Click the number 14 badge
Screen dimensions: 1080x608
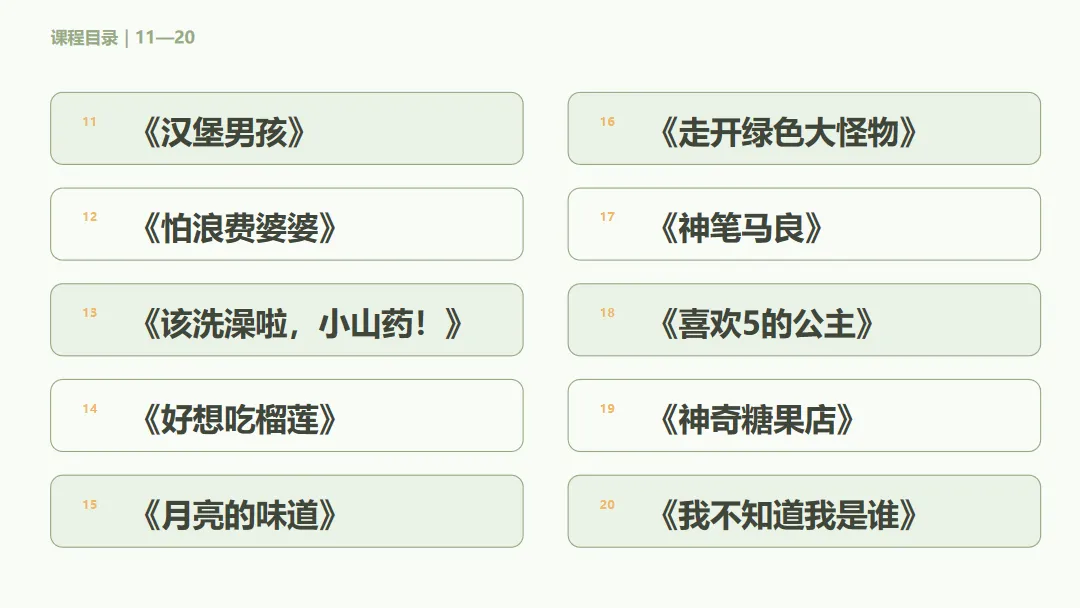[x=90, y=409]
